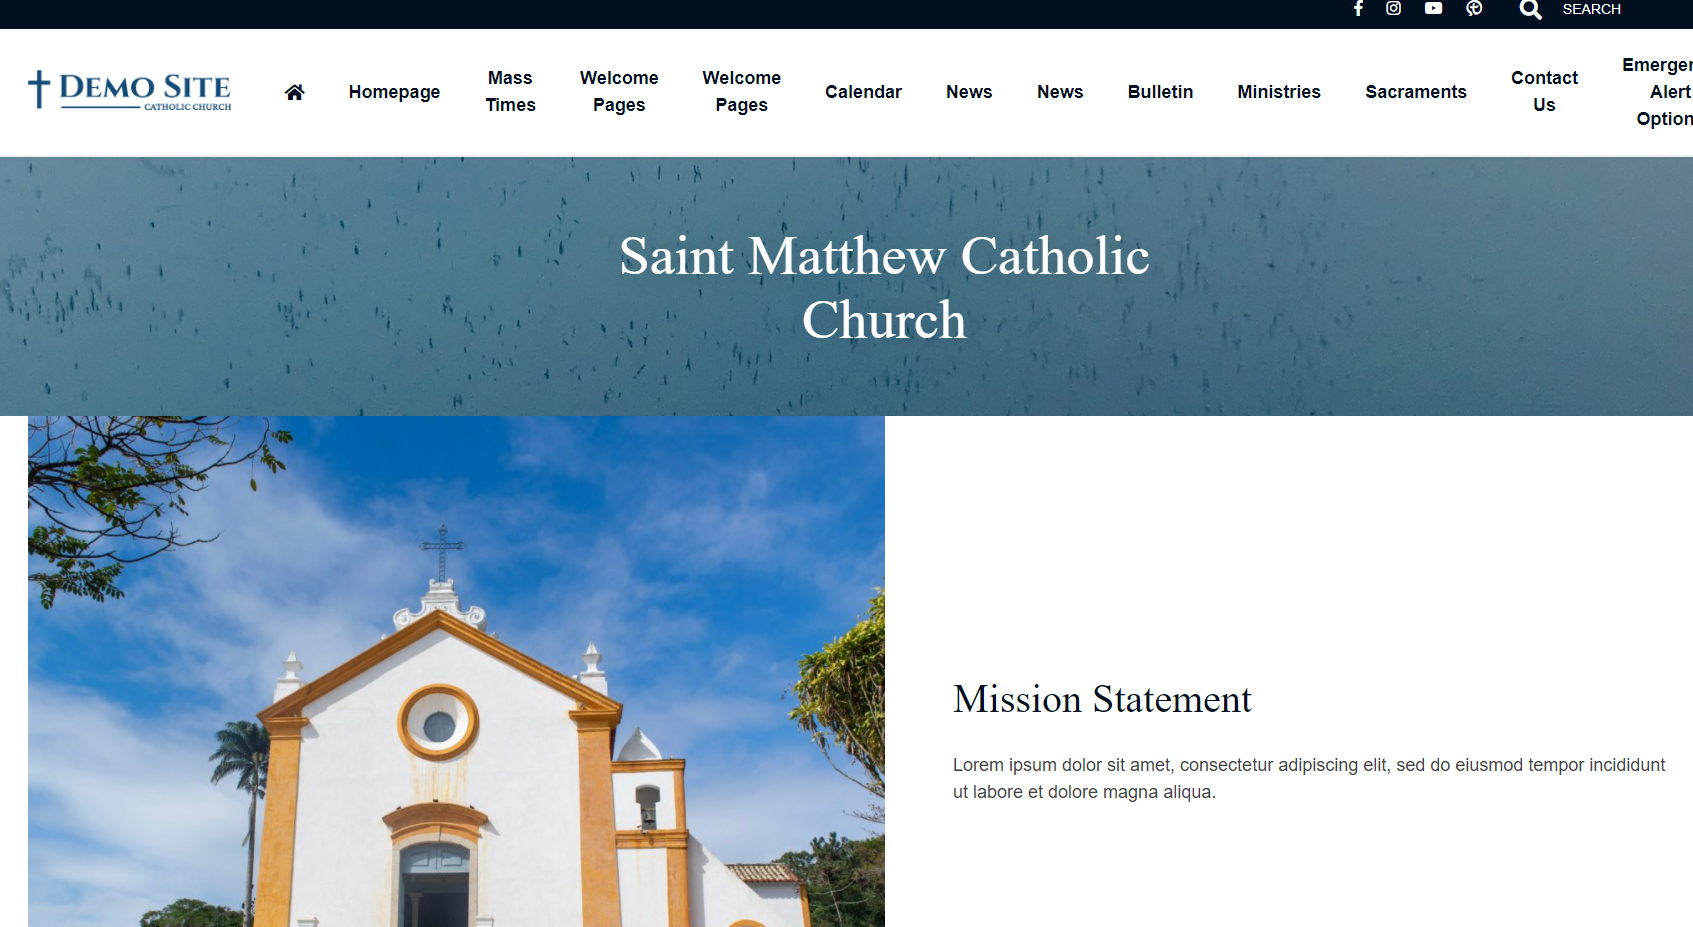Click the magnifying glass search icon

[1530, 10]
